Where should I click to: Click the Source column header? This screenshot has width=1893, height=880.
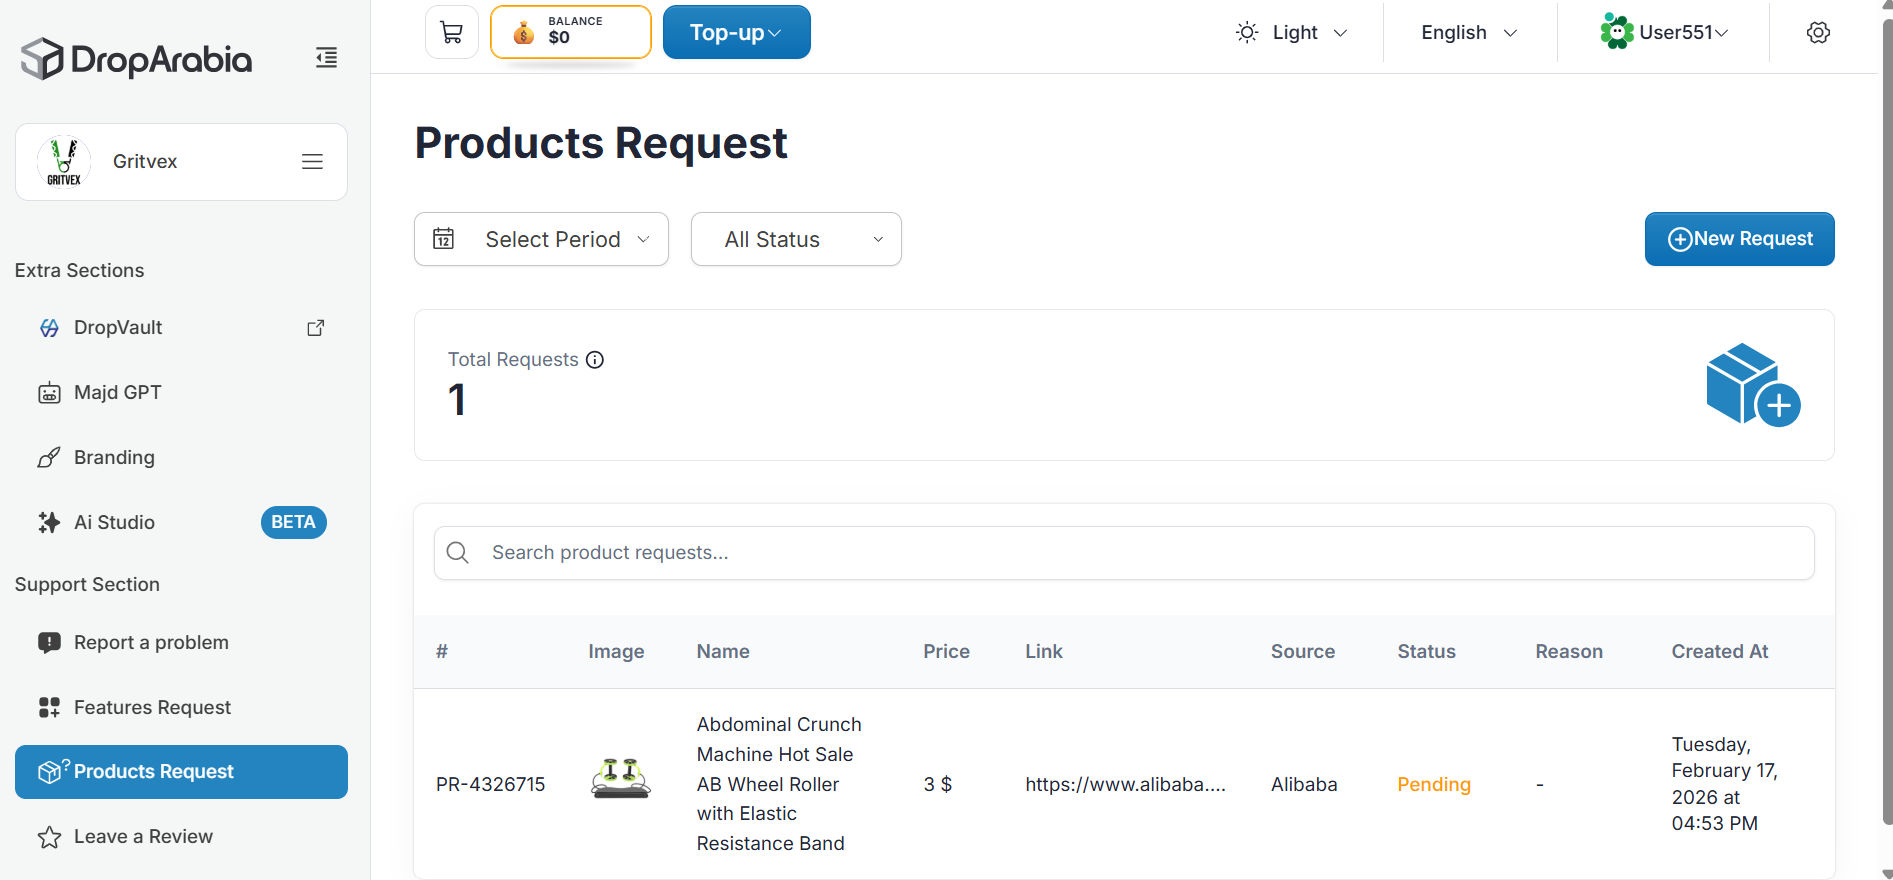pyautogui.click(x=1303, y=652)
